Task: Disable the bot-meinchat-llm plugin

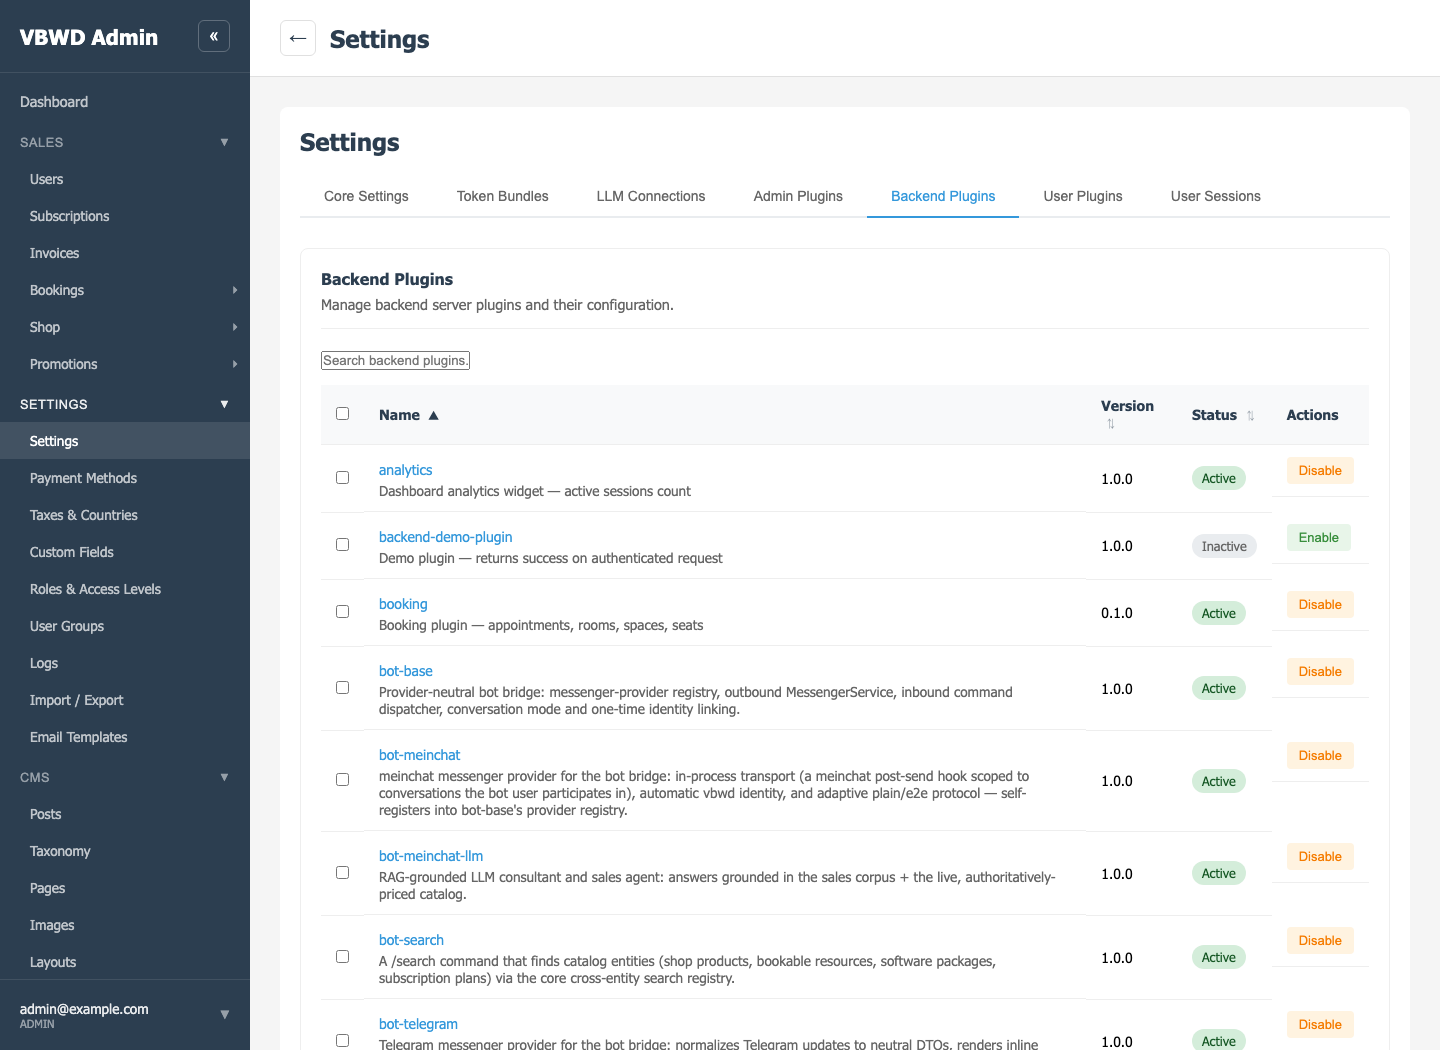Action: 1320,857
